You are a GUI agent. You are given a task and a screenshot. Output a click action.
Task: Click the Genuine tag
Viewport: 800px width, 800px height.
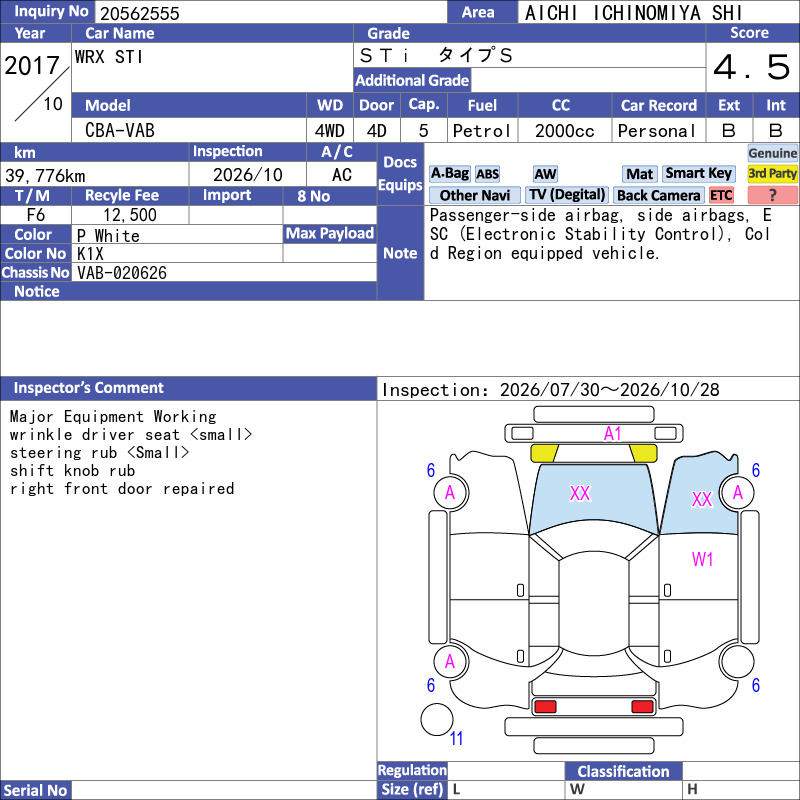click(x=772, y=153)
